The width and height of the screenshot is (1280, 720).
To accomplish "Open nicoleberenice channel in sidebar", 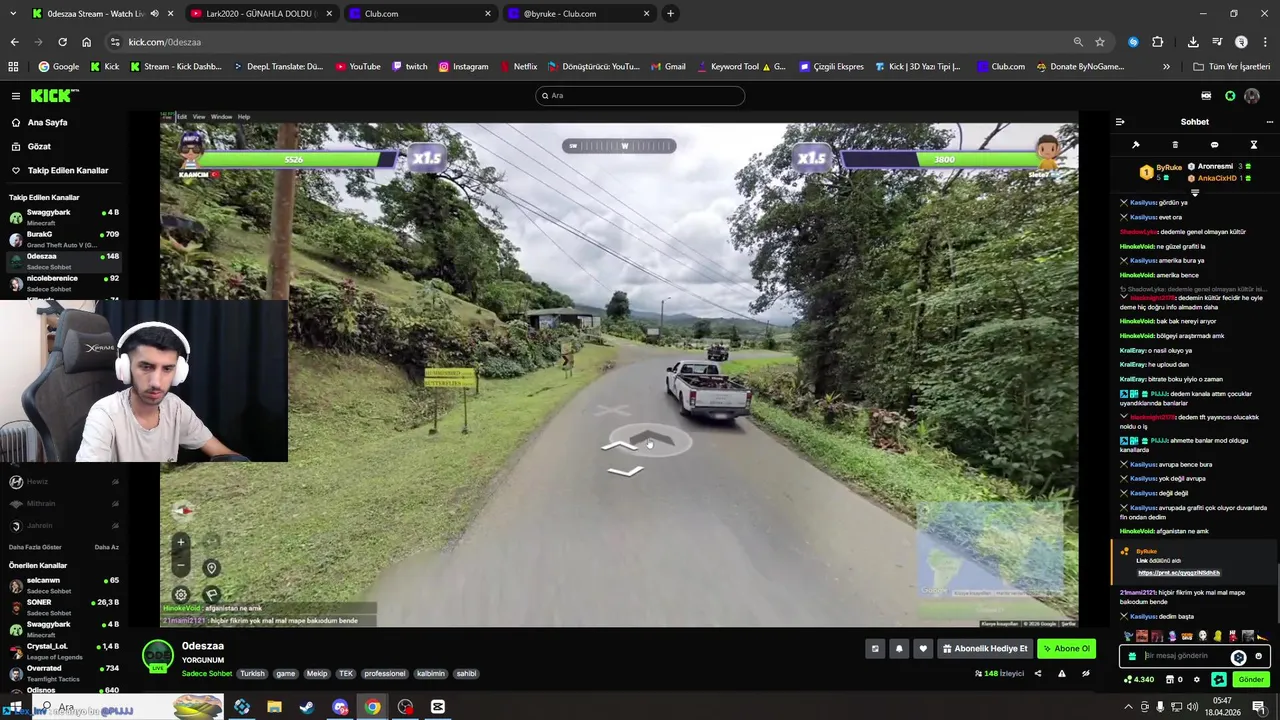I will [x=62, y=282].
